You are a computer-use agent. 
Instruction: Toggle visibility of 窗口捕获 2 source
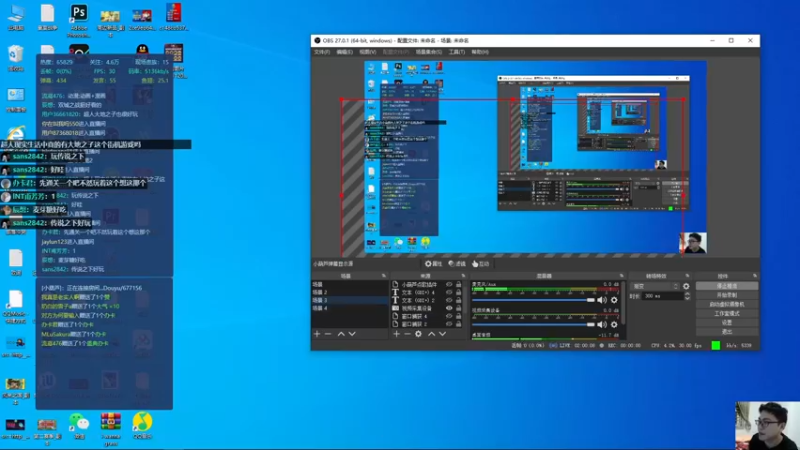449,323
